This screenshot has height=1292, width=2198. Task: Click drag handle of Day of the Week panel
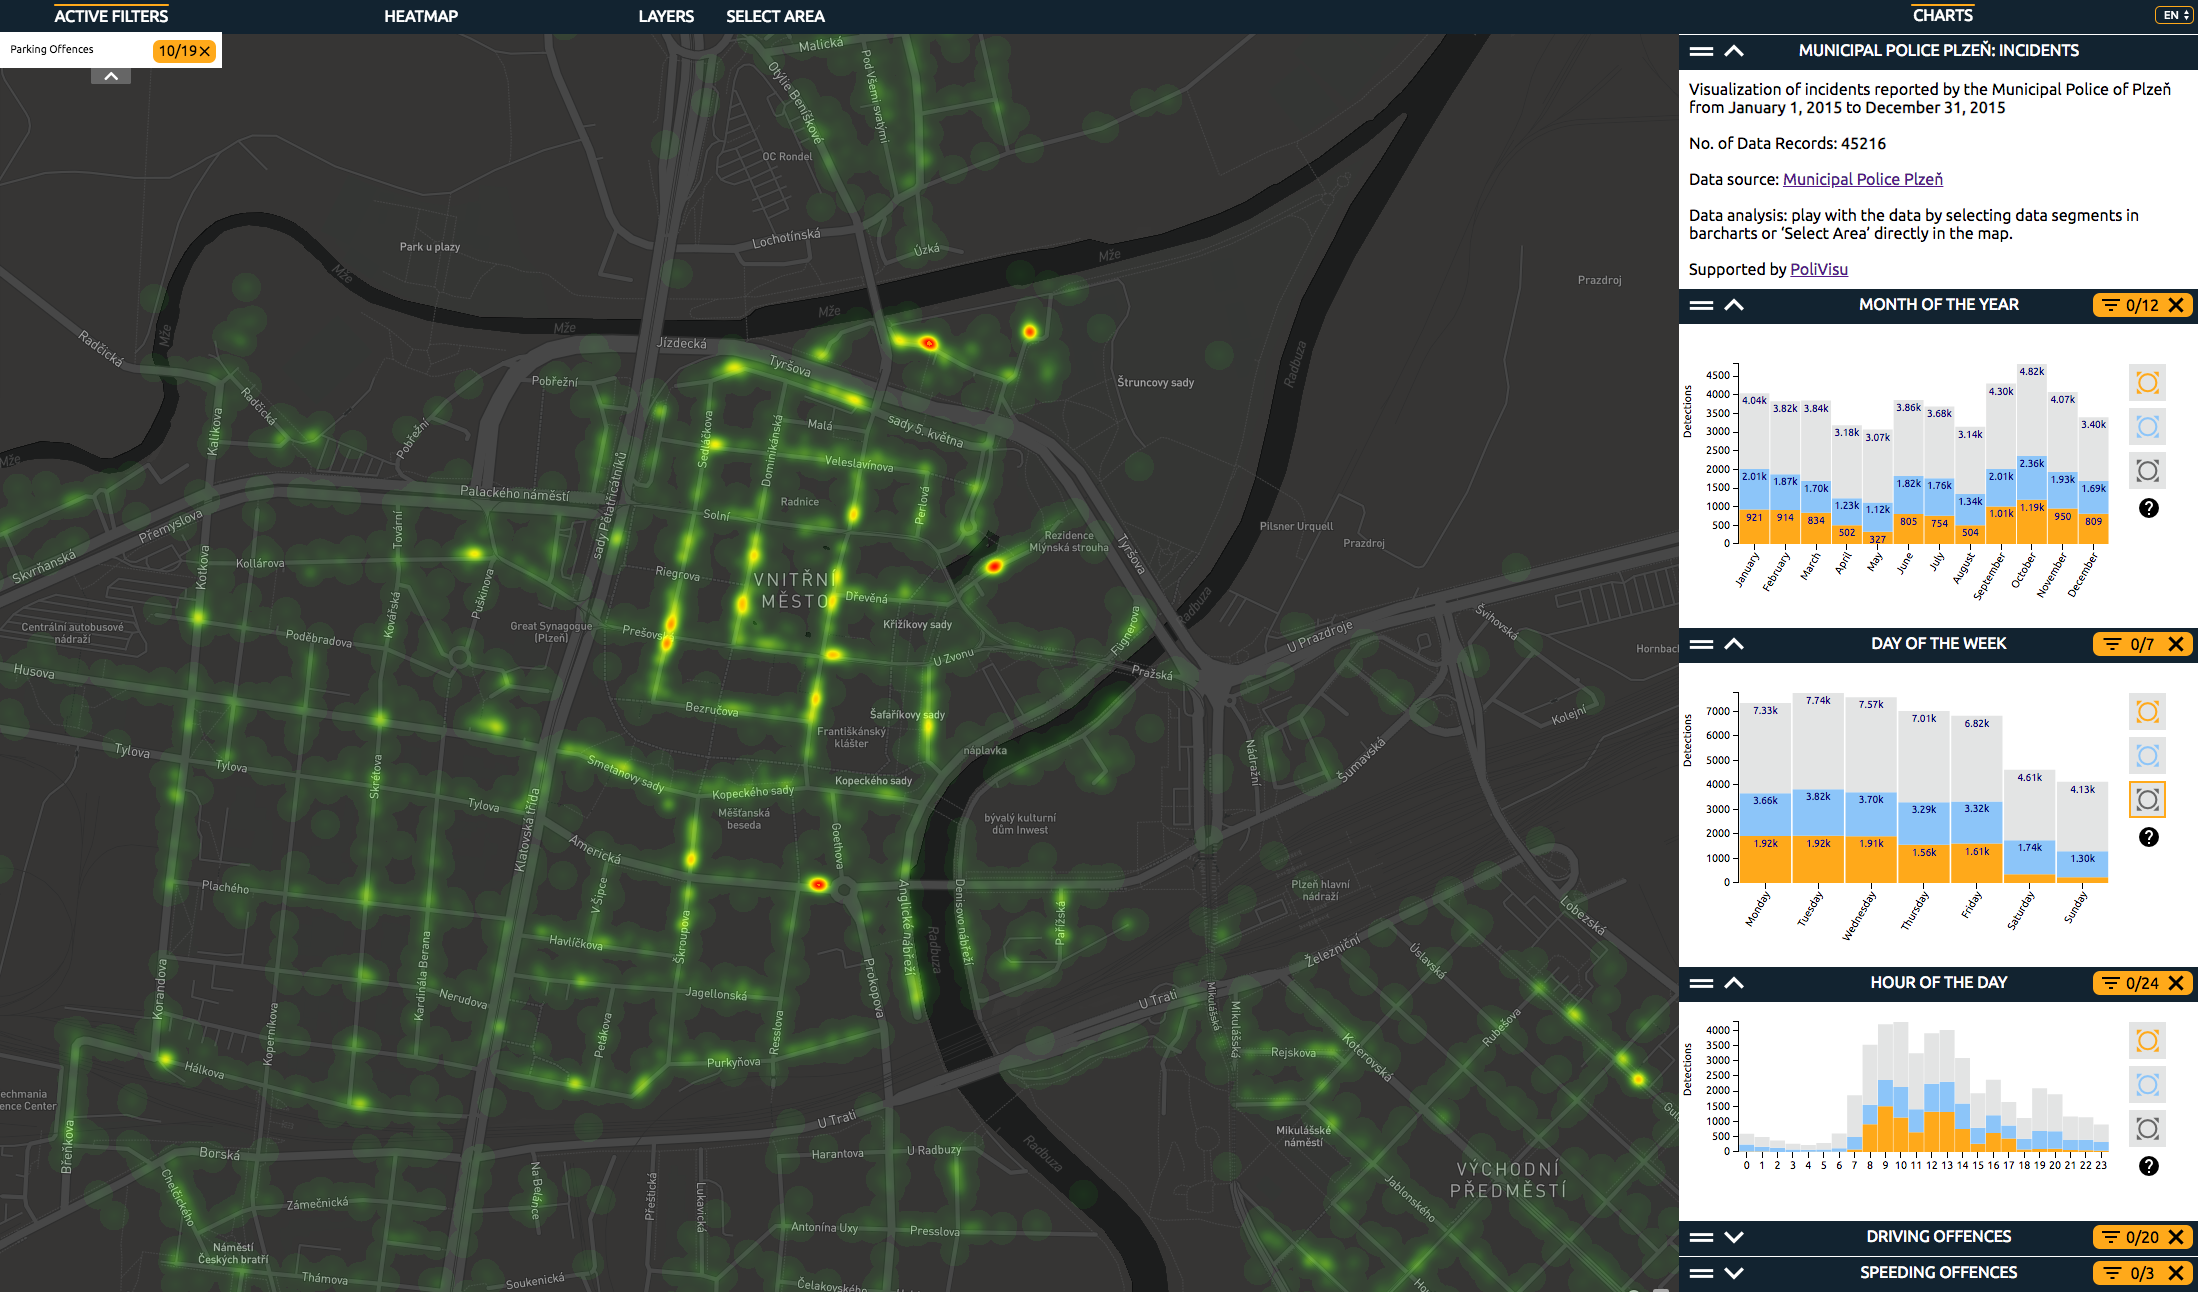pos(1701,644)
